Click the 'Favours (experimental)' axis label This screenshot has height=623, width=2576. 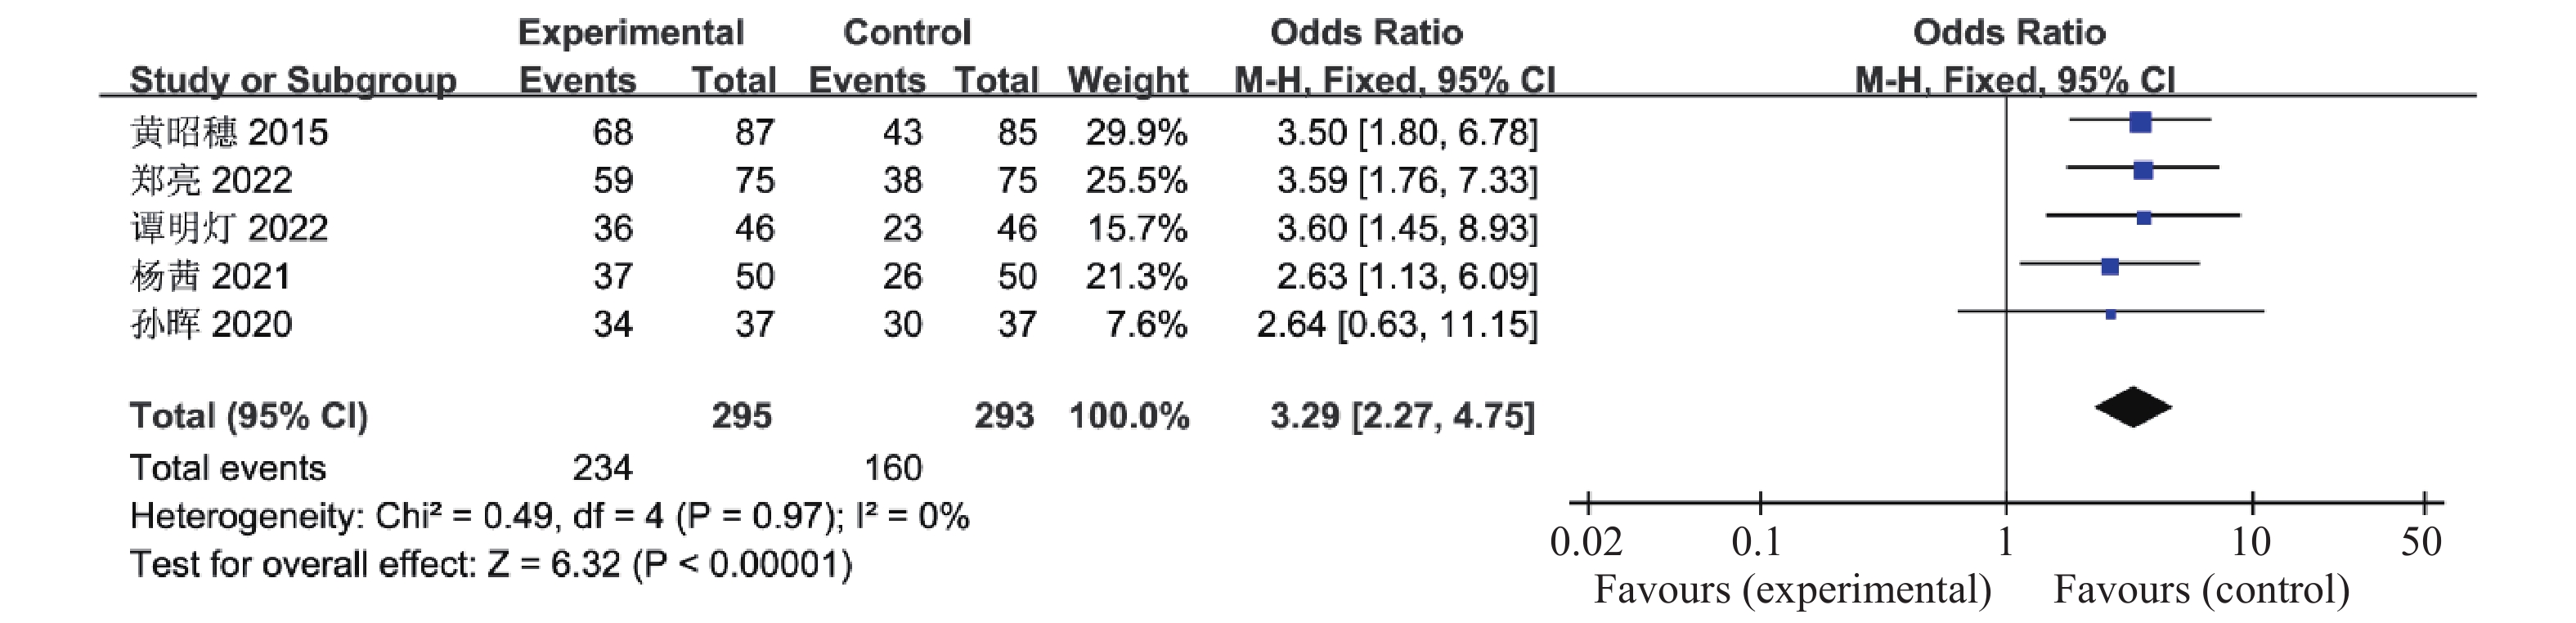coord(1792,589)
